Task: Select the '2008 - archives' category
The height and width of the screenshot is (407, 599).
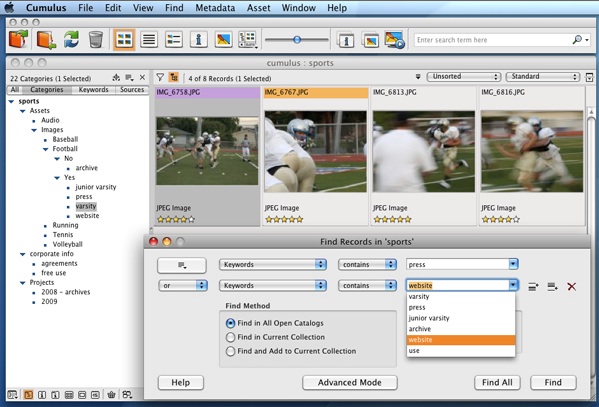Action: coord(66,292)
